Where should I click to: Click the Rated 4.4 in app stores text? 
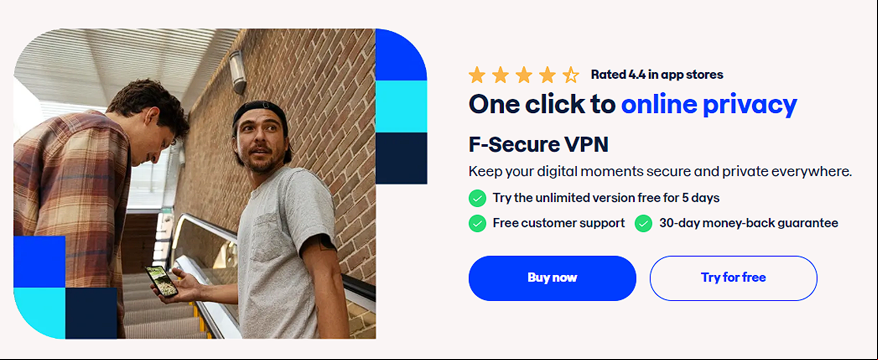657,74
